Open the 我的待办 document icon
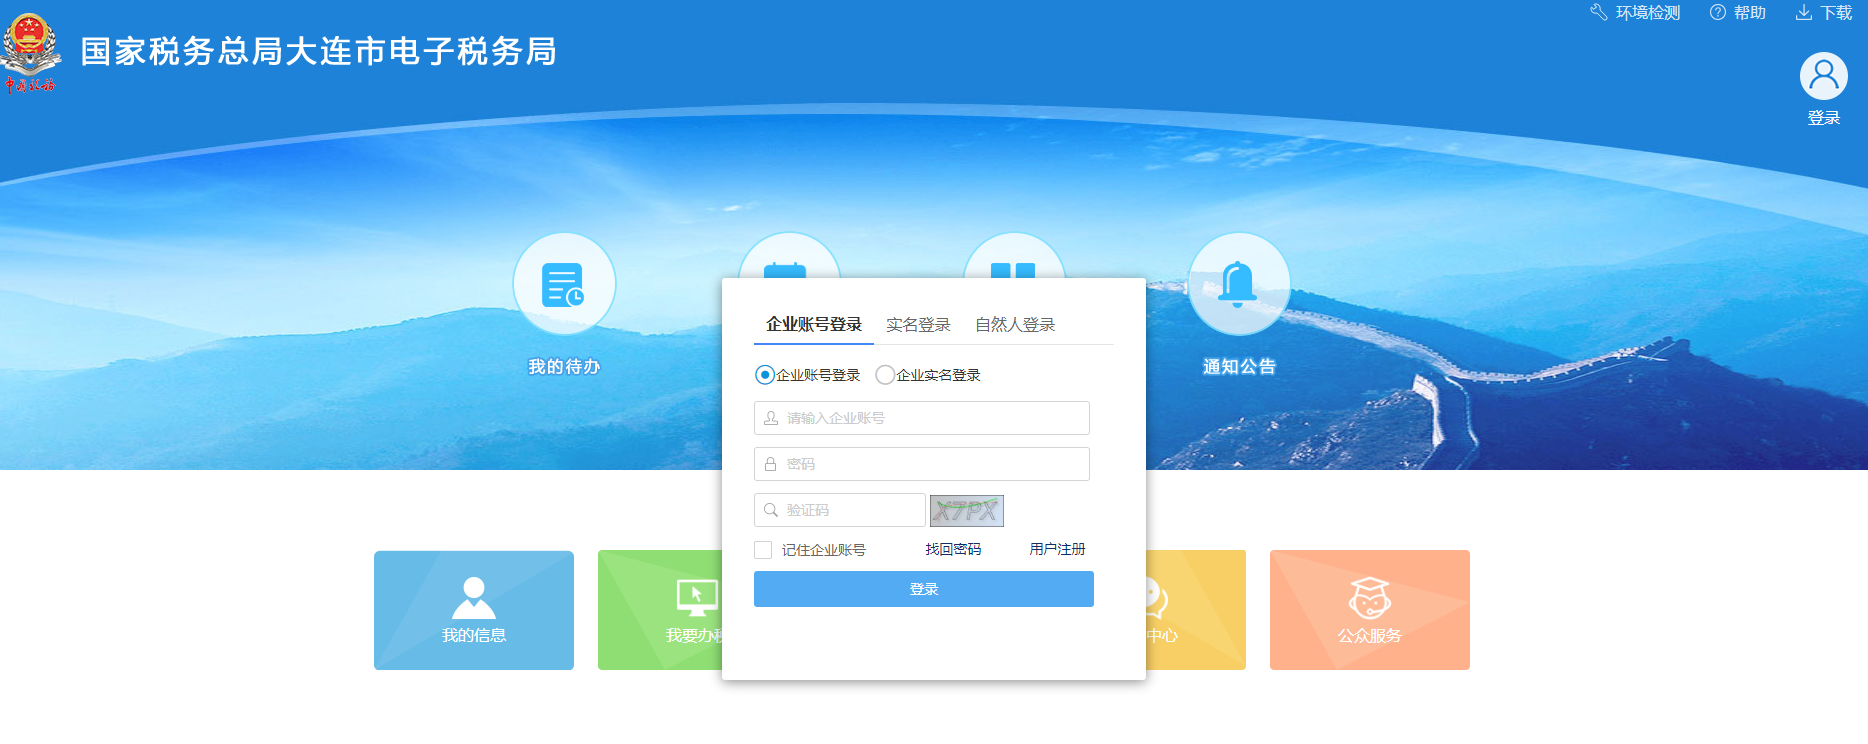Viewport: 1868px width, 744px height. [564, 284]
